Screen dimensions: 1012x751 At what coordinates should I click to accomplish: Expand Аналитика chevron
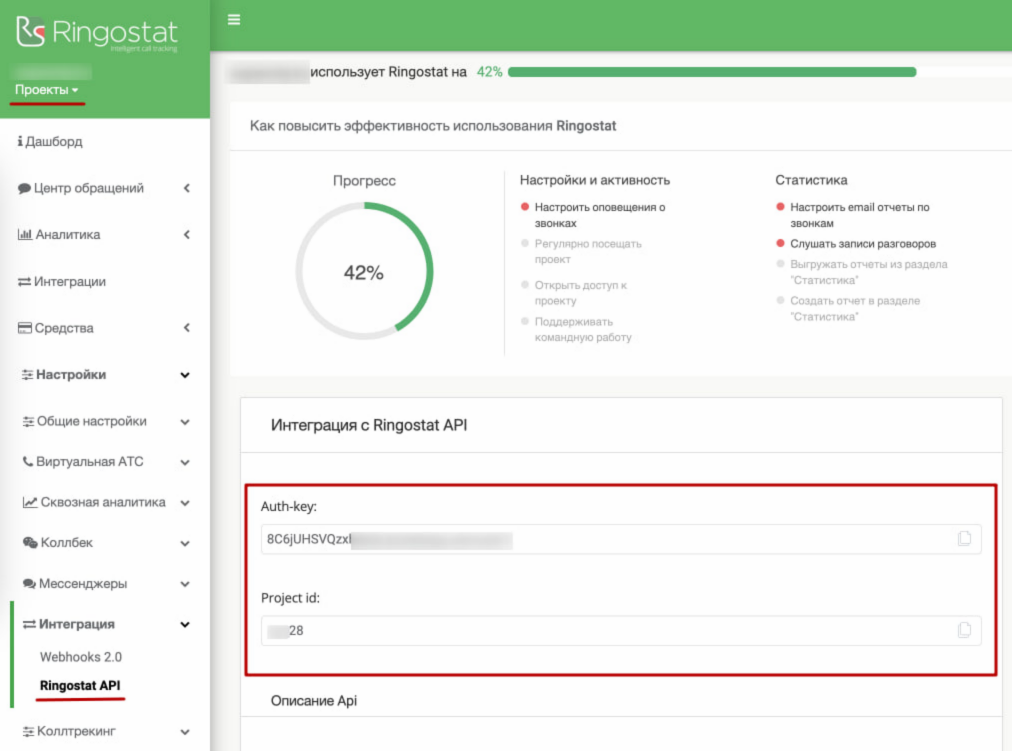pos(187,235)
